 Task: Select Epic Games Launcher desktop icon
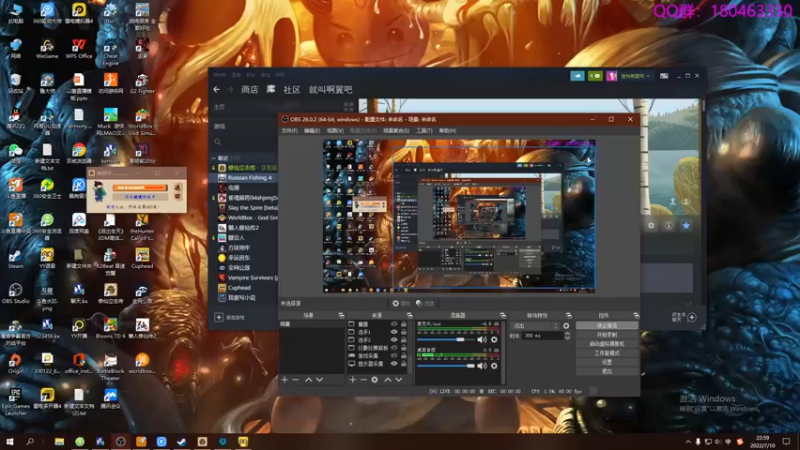point(15,402)
